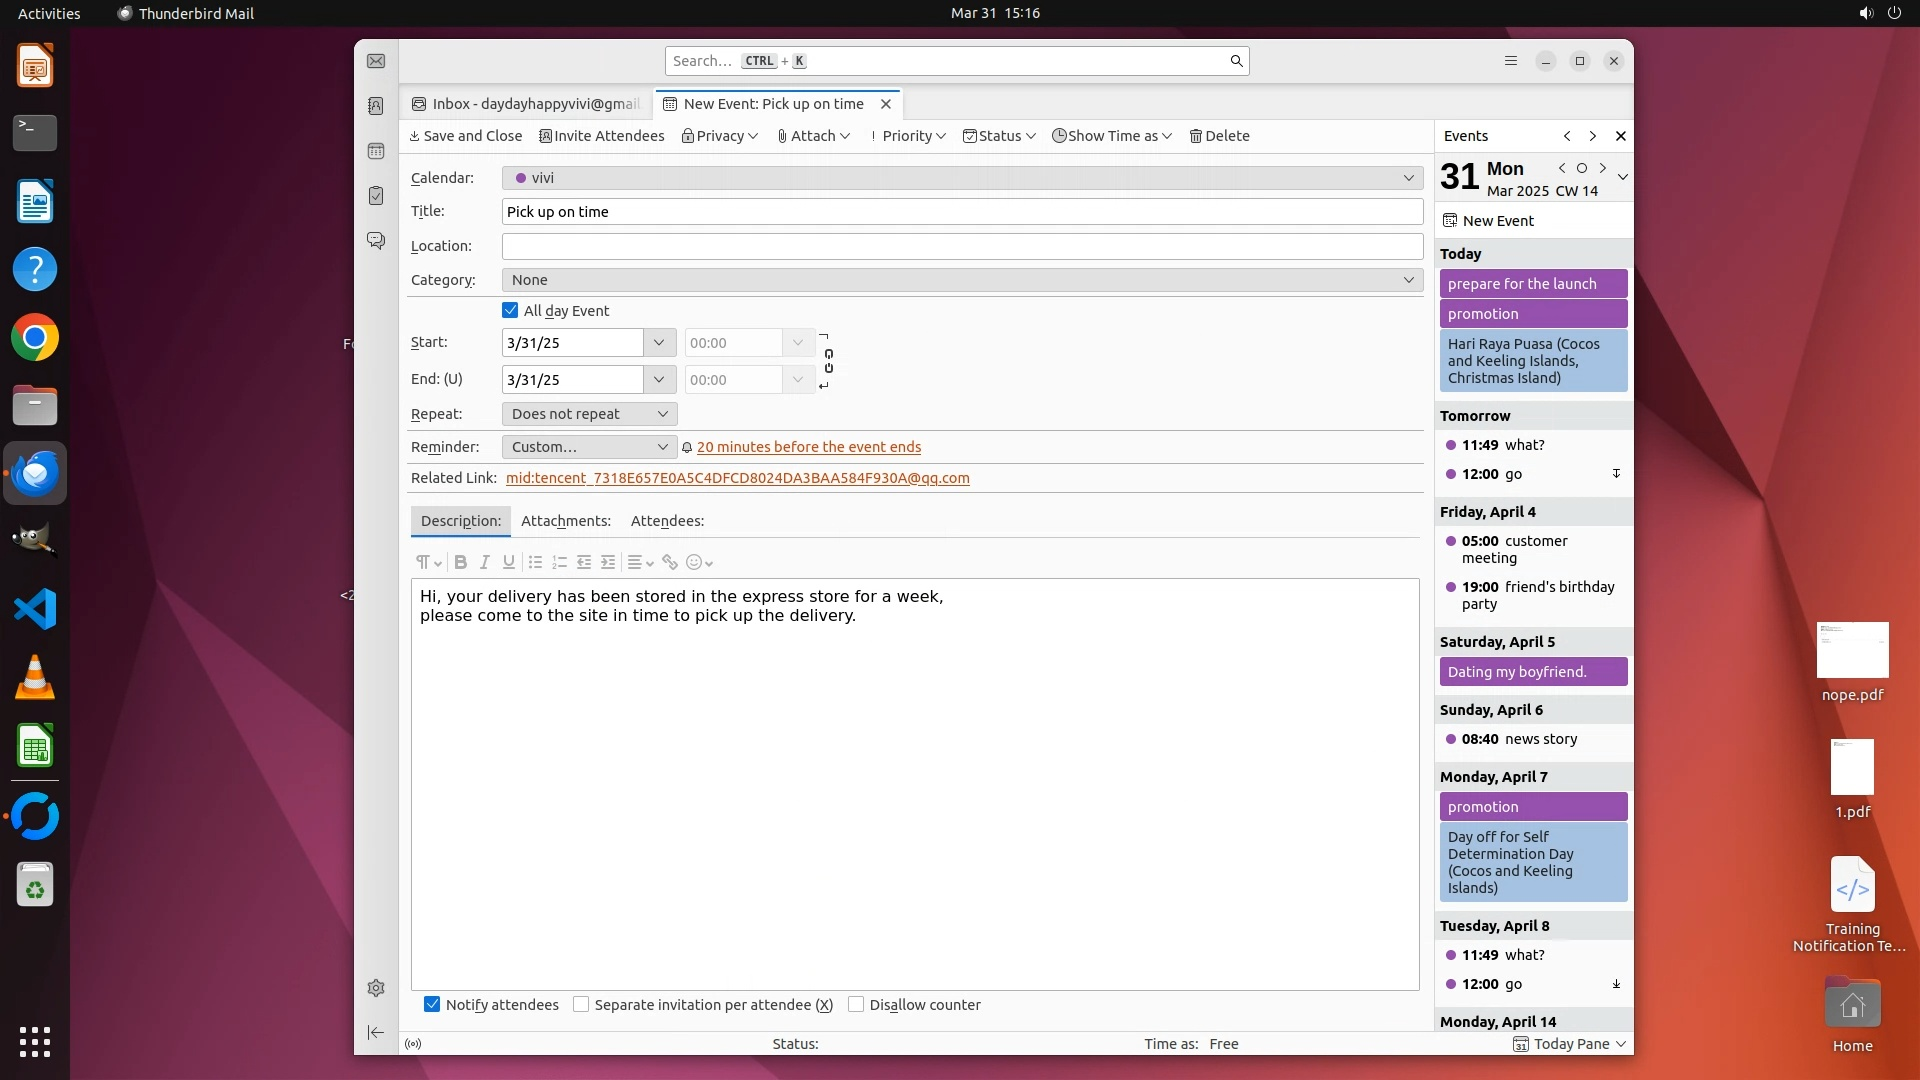Open the Privacy dropdown menu
The image size is (1920, 1080).
720,136
